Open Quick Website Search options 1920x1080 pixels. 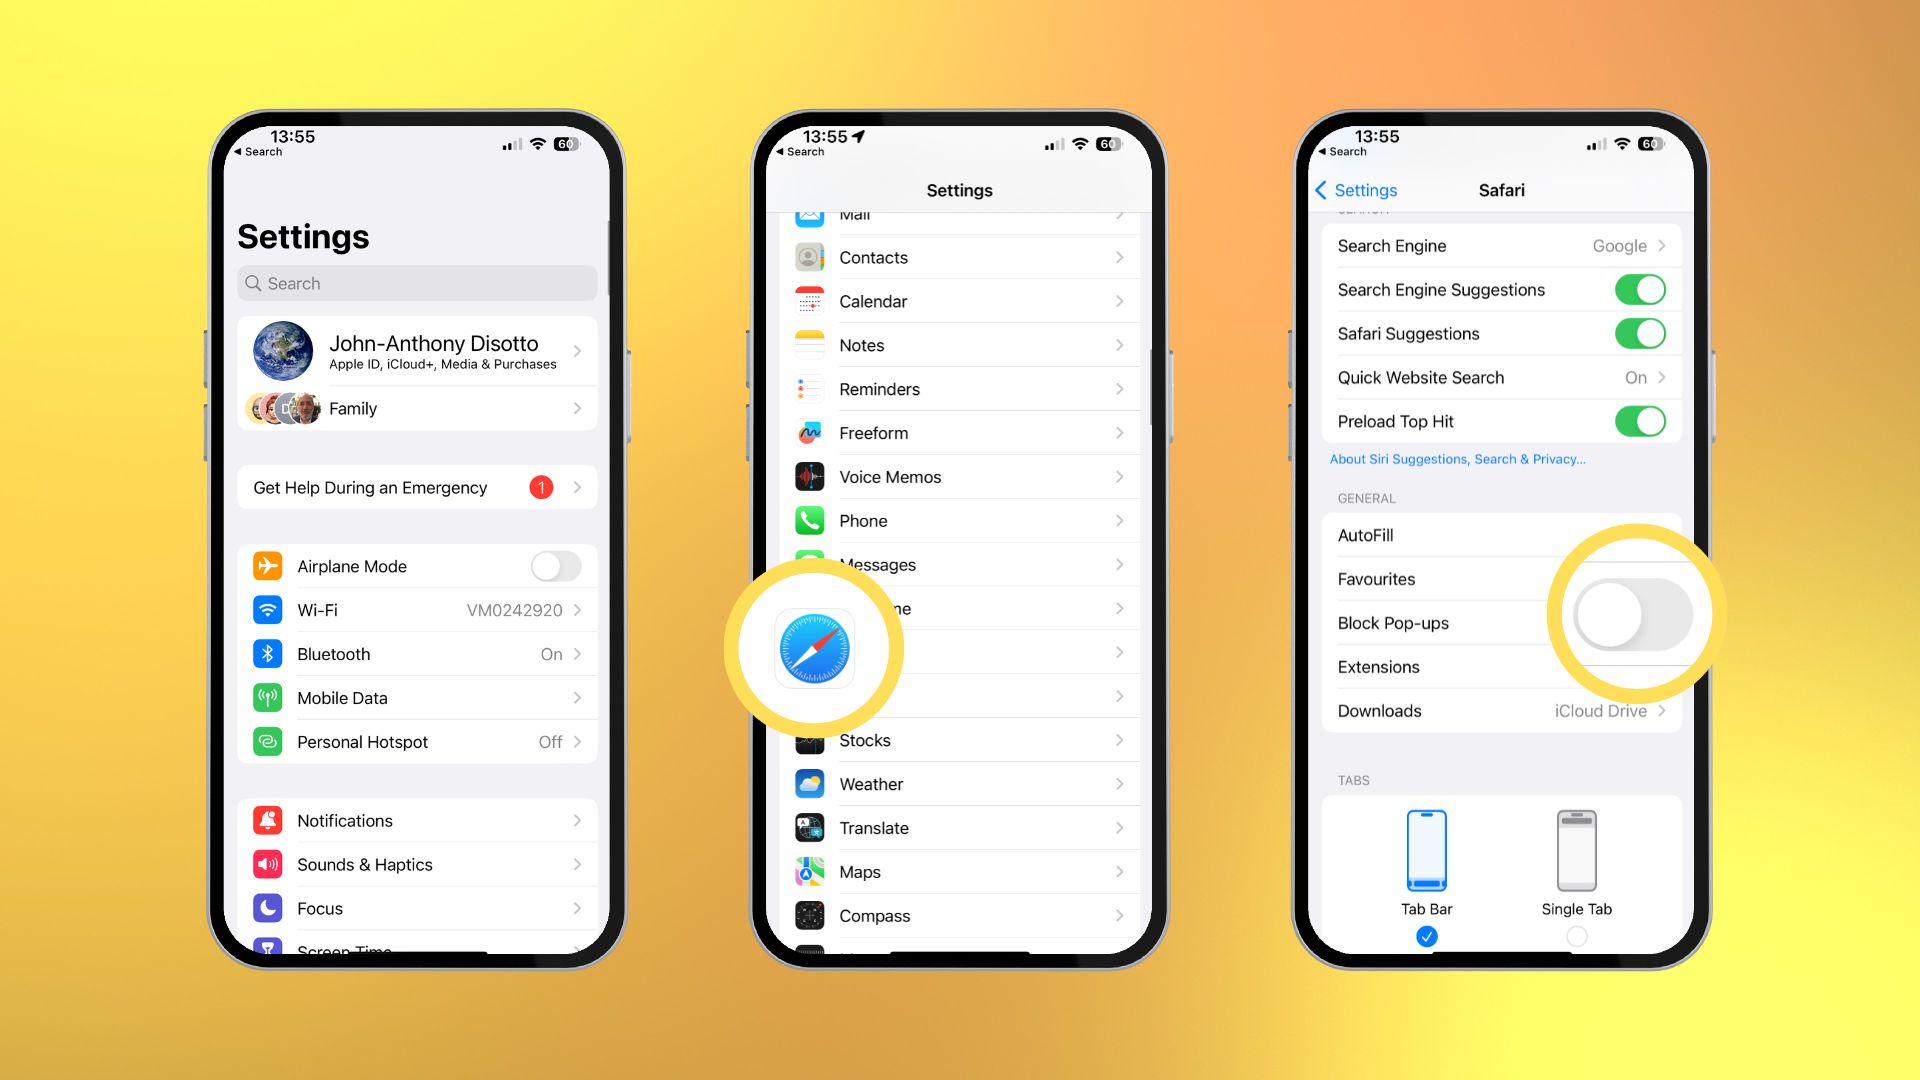[x=1497, y=377]
